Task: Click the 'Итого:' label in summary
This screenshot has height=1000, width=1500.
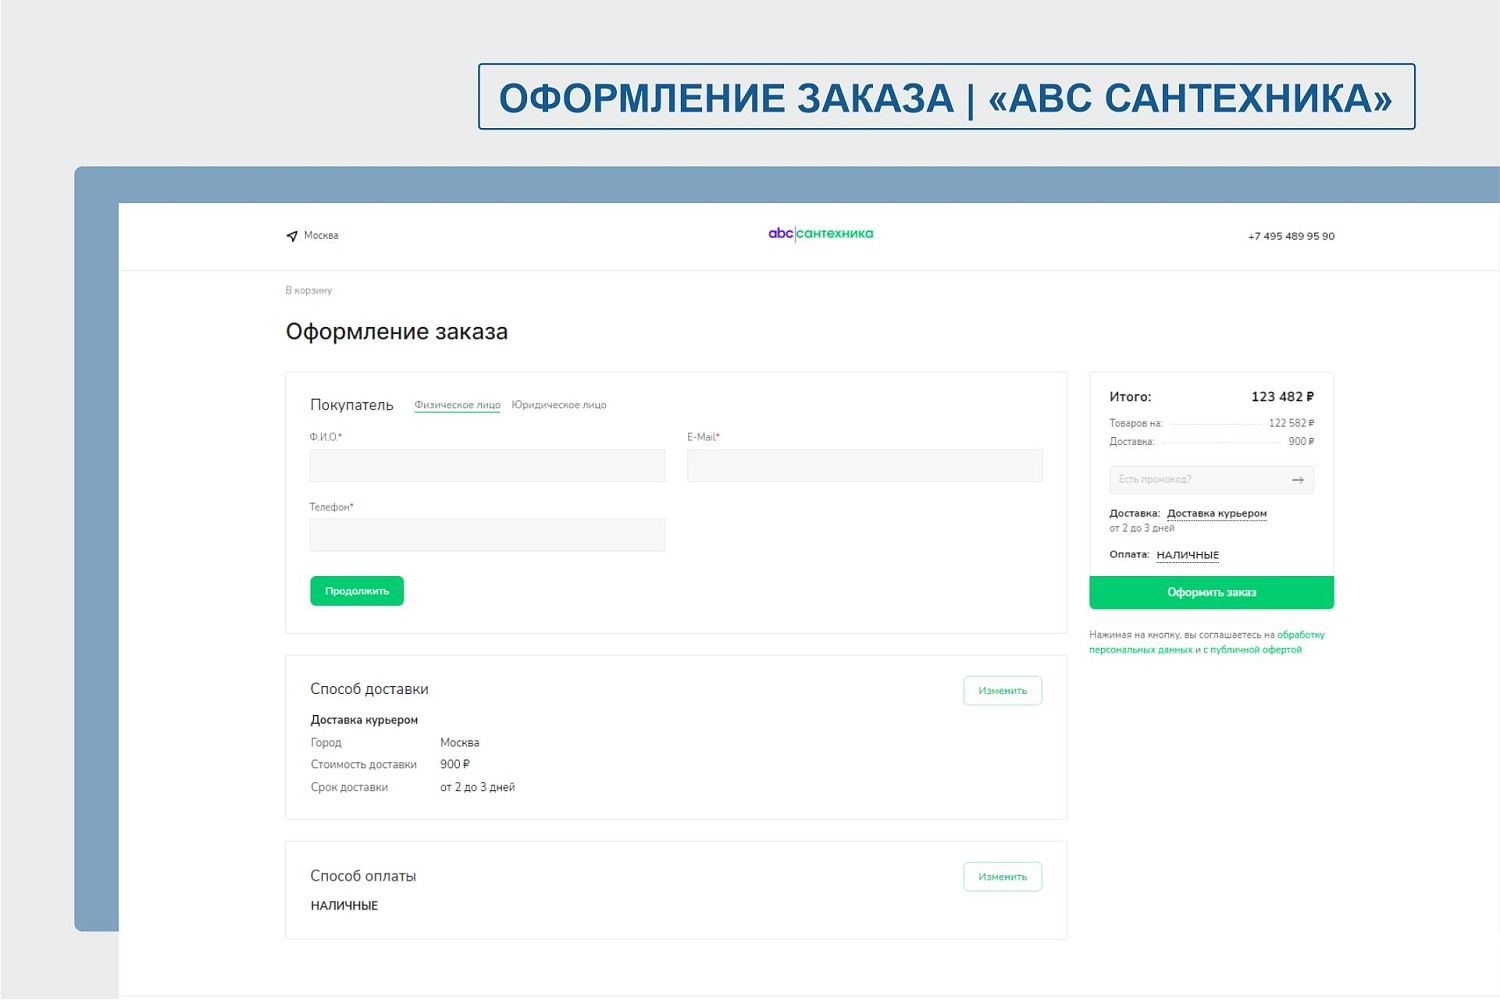Action: 1130,397
